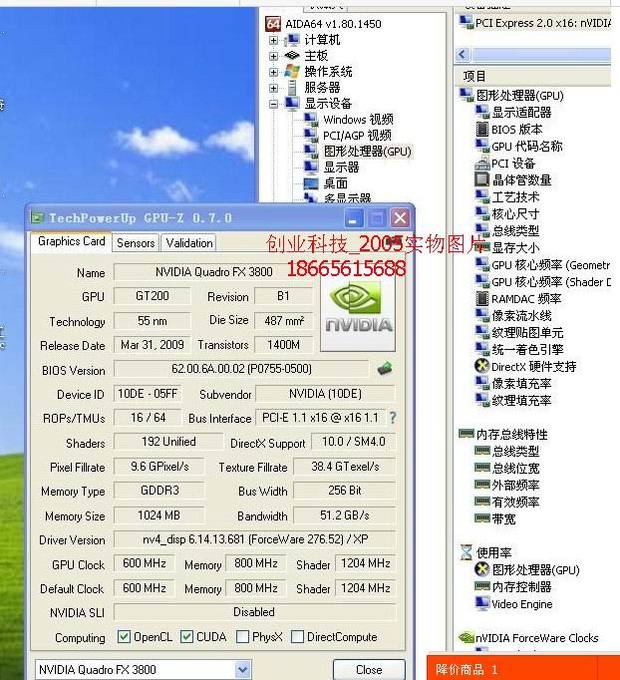The width and height of the screenshot is (620, 680).
Task: Select the 外部频率 row text
Action: pyautogui.click(x=516, y=485)
